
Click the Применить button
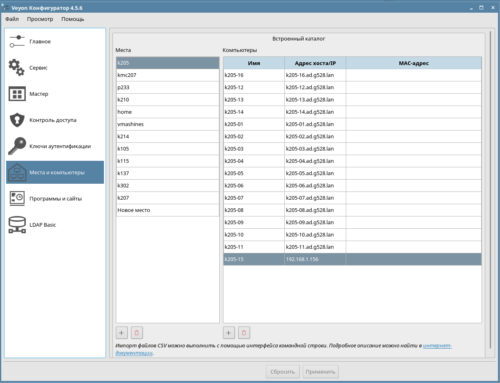[320, 372]
